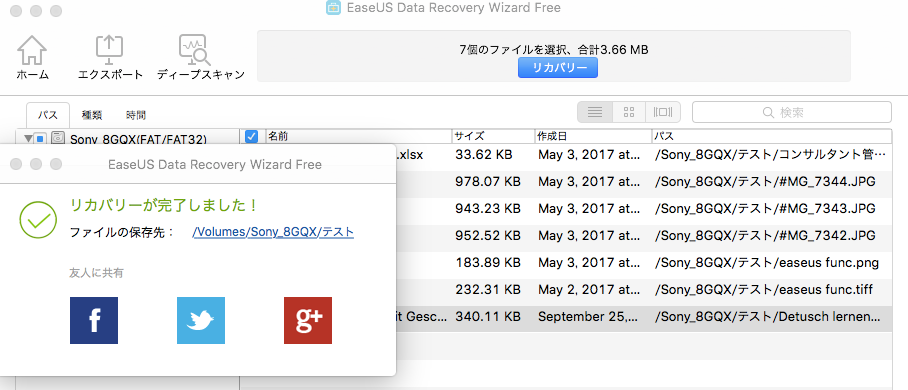
Task: Click the 検索 search field
Action: tap(792, 112)
